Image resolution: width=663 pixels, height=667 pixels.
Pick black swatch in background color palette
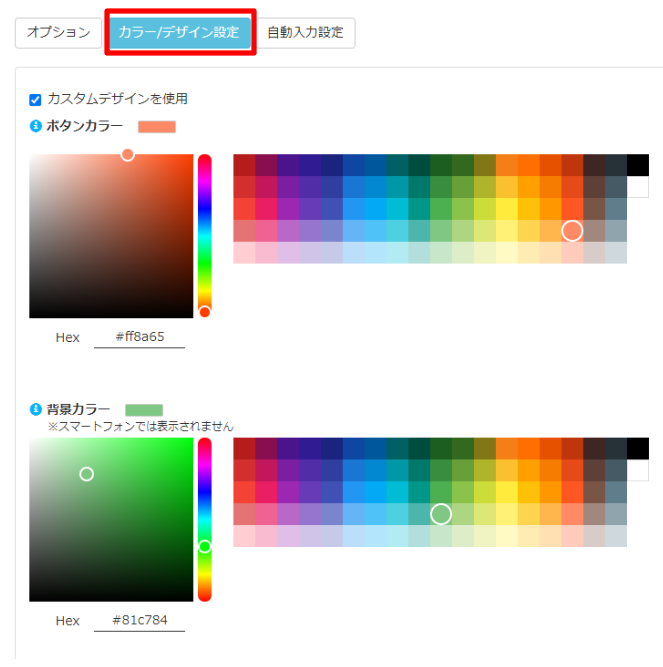tap(638, 448)
